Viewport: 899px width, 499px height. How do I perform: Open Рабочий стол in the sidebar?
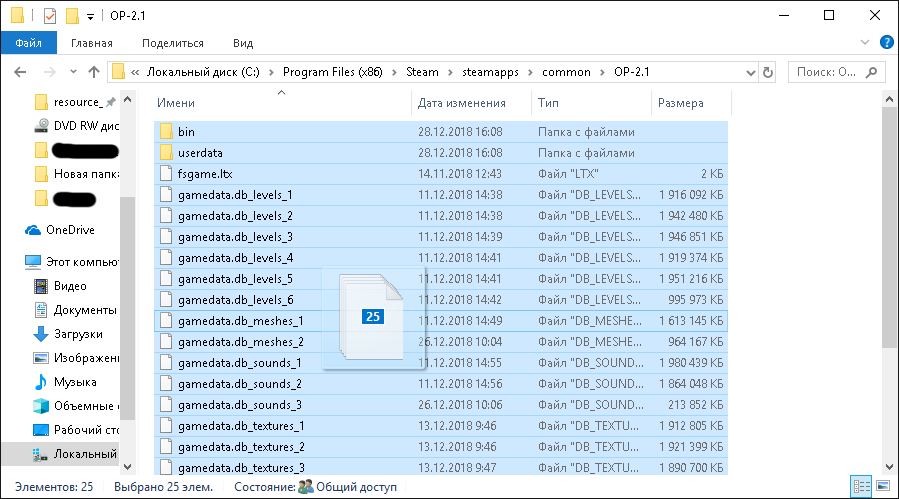(x=76, y=430)
